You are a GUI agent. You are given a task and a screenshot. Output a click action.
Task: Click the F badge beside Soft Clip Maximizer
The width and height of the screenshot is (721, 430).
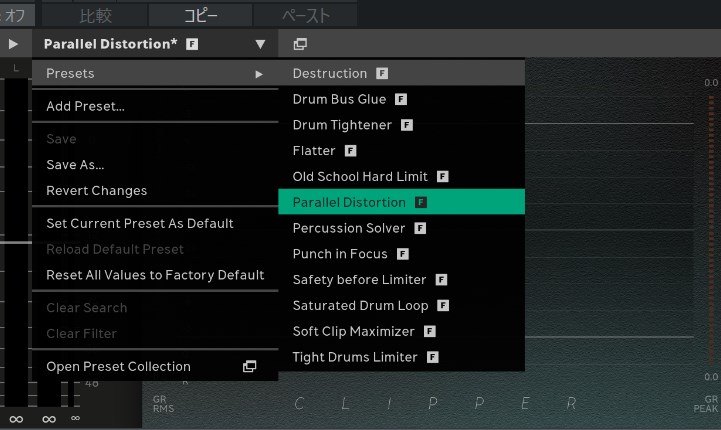pyautogui.click(x=430, y=331)
